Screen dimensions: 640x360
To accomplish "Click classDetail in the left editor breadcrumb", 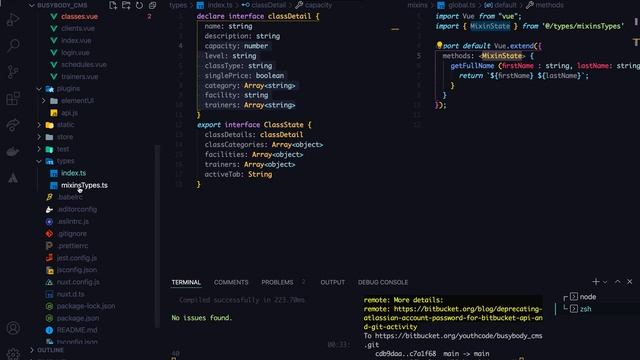I will pos(269,5).
